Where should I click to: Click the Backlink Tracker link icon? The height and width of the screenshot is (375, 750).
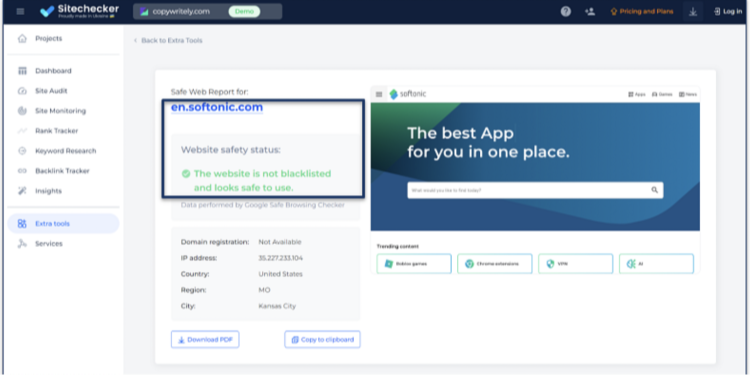[x=22, y=171]
